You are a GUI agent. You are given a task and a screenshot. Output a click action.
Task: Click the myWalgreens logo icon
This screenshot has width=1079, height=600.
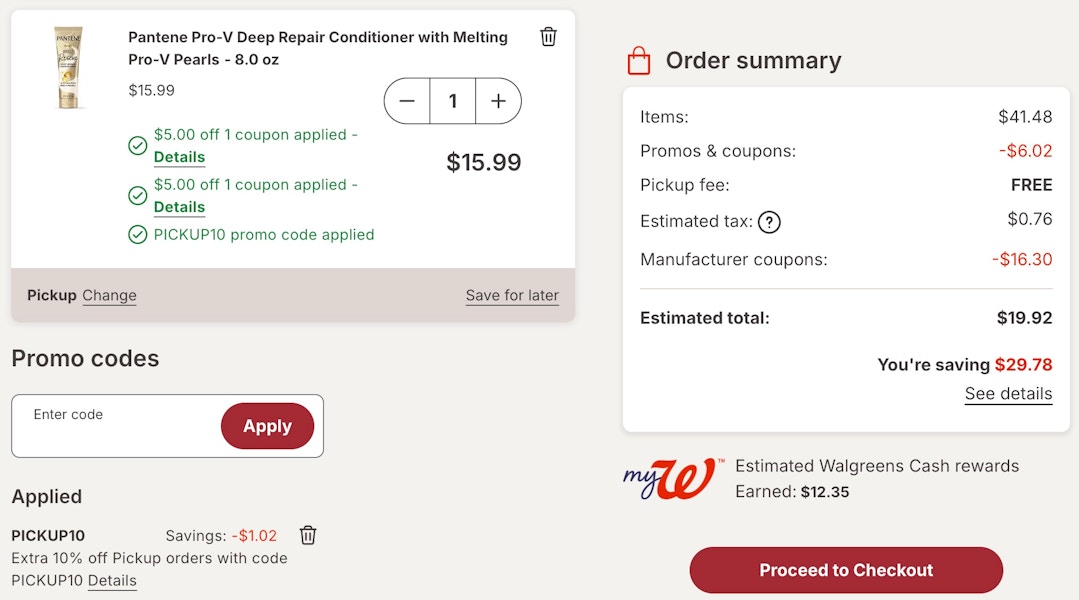pyautogui.click(x=672, y=478)
